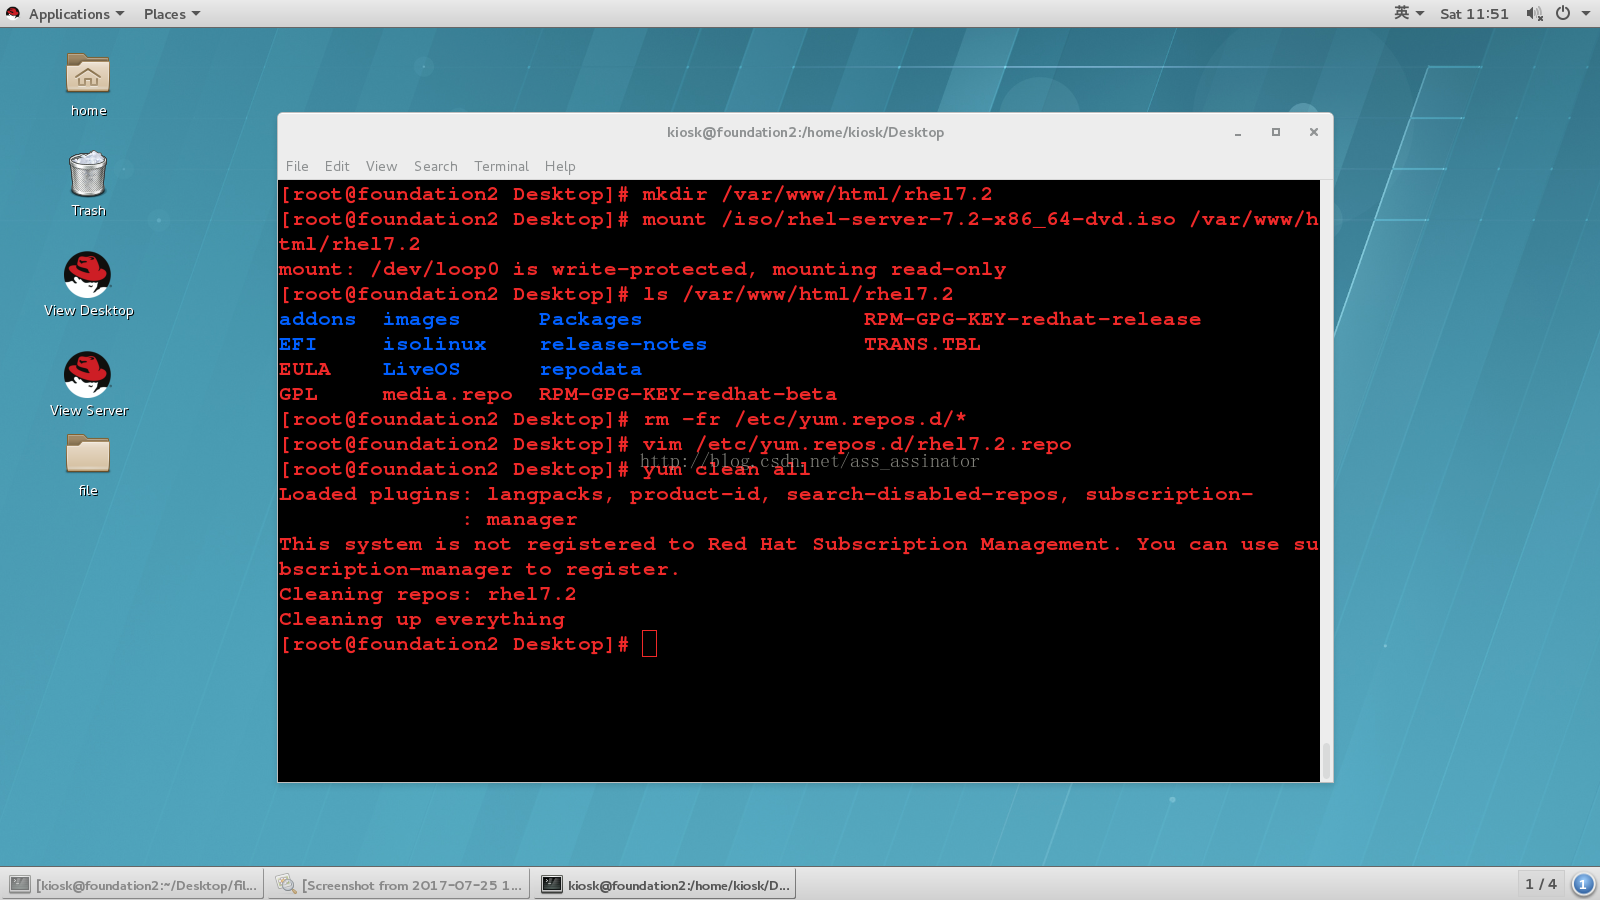Screen dimensions: 1600x900
Task: Click the 'rm -fr /etc/yum.repos.d/*' command
Action: [x=804, y=419]
